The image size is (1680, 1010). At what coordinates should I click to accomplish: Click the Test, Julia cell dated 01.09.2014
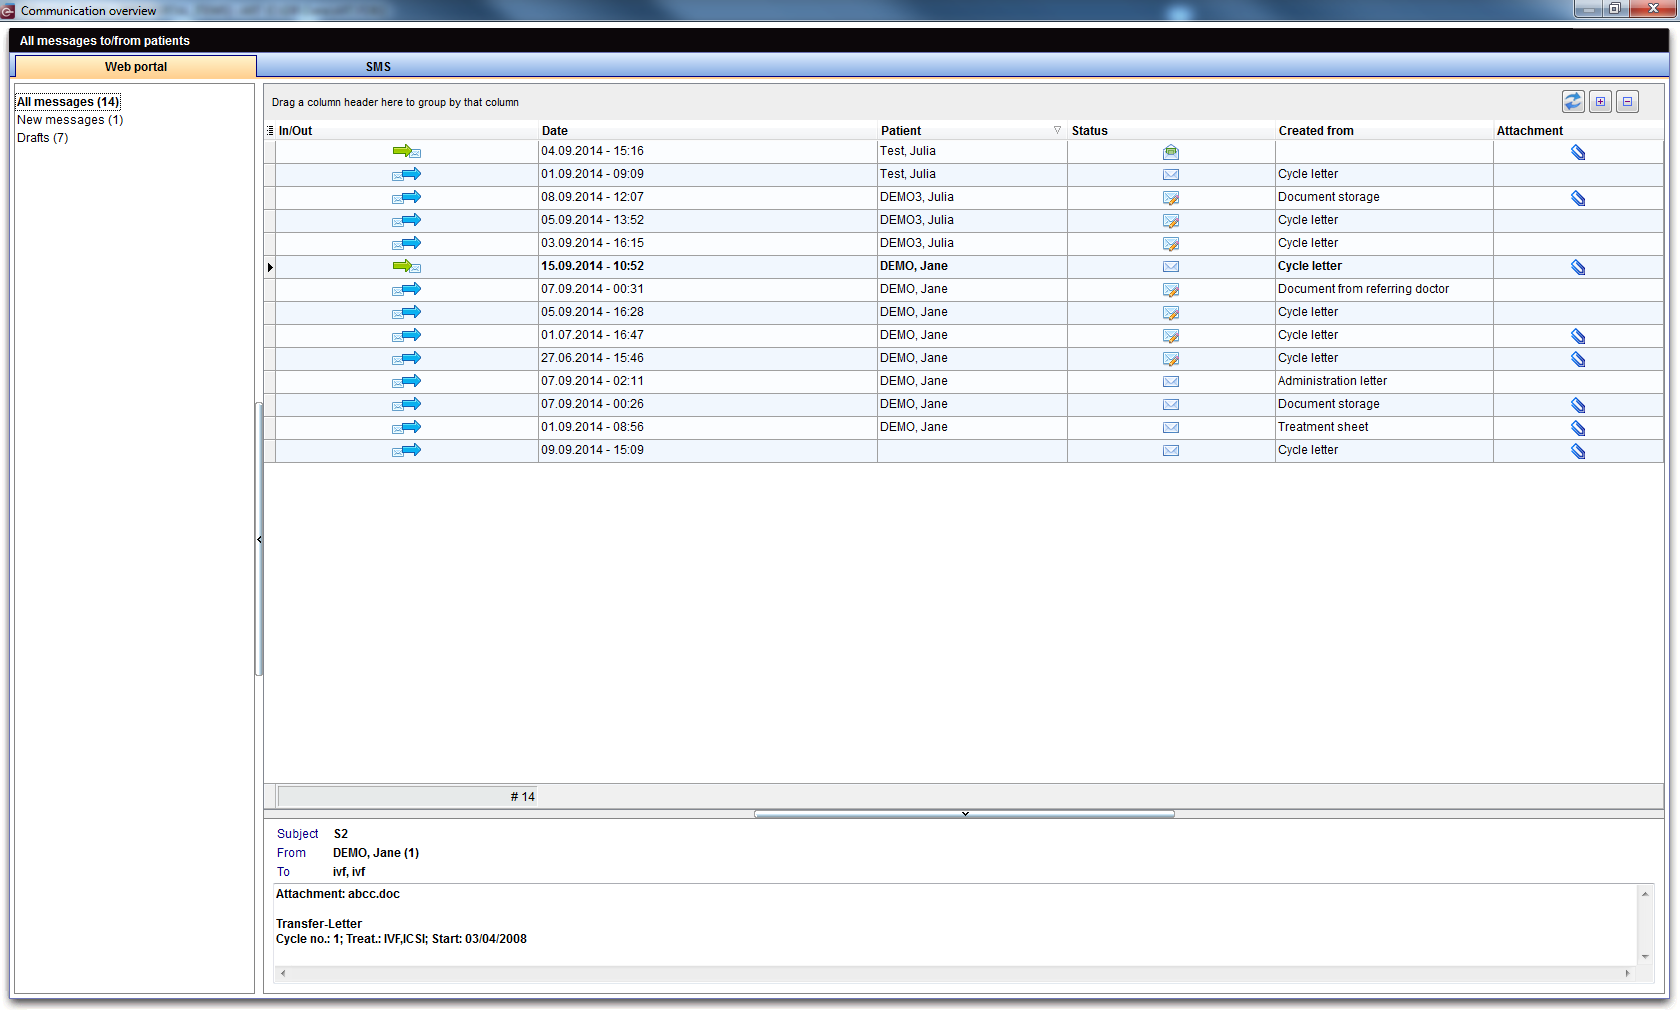[x=972, y=174]
